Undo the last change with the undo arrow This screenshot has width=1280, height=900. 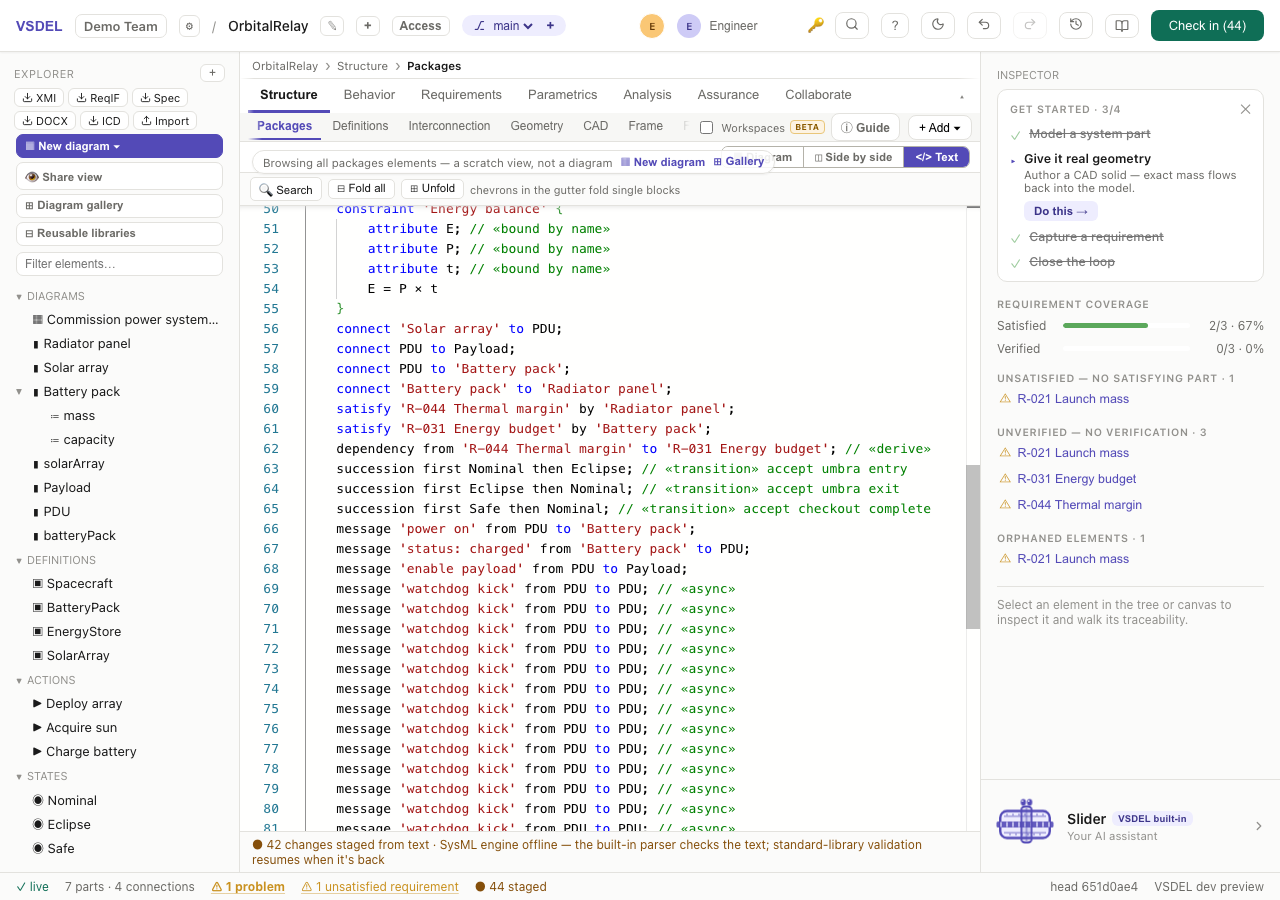984,26
